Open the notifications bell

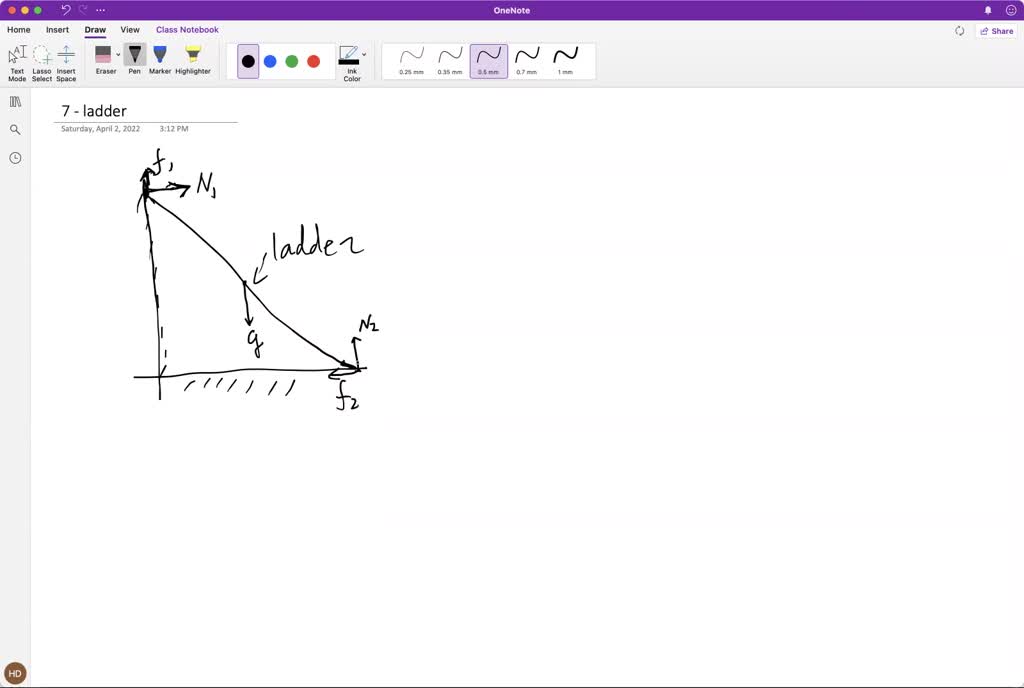point(987,9)
